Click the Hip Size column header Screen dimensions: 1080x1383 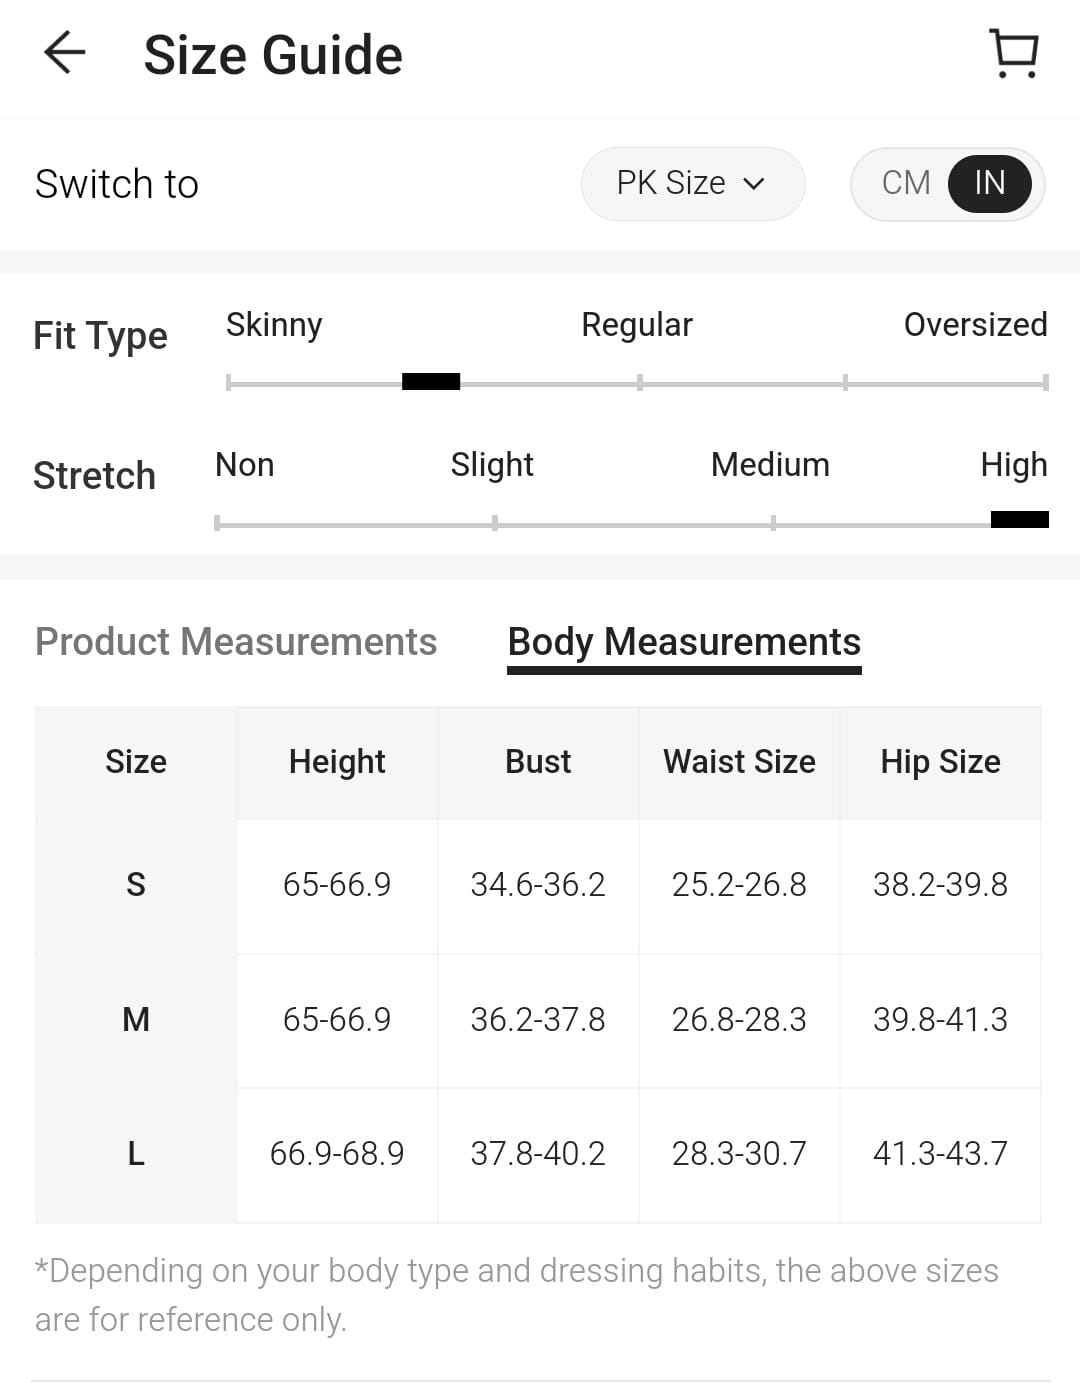[940, 762]
